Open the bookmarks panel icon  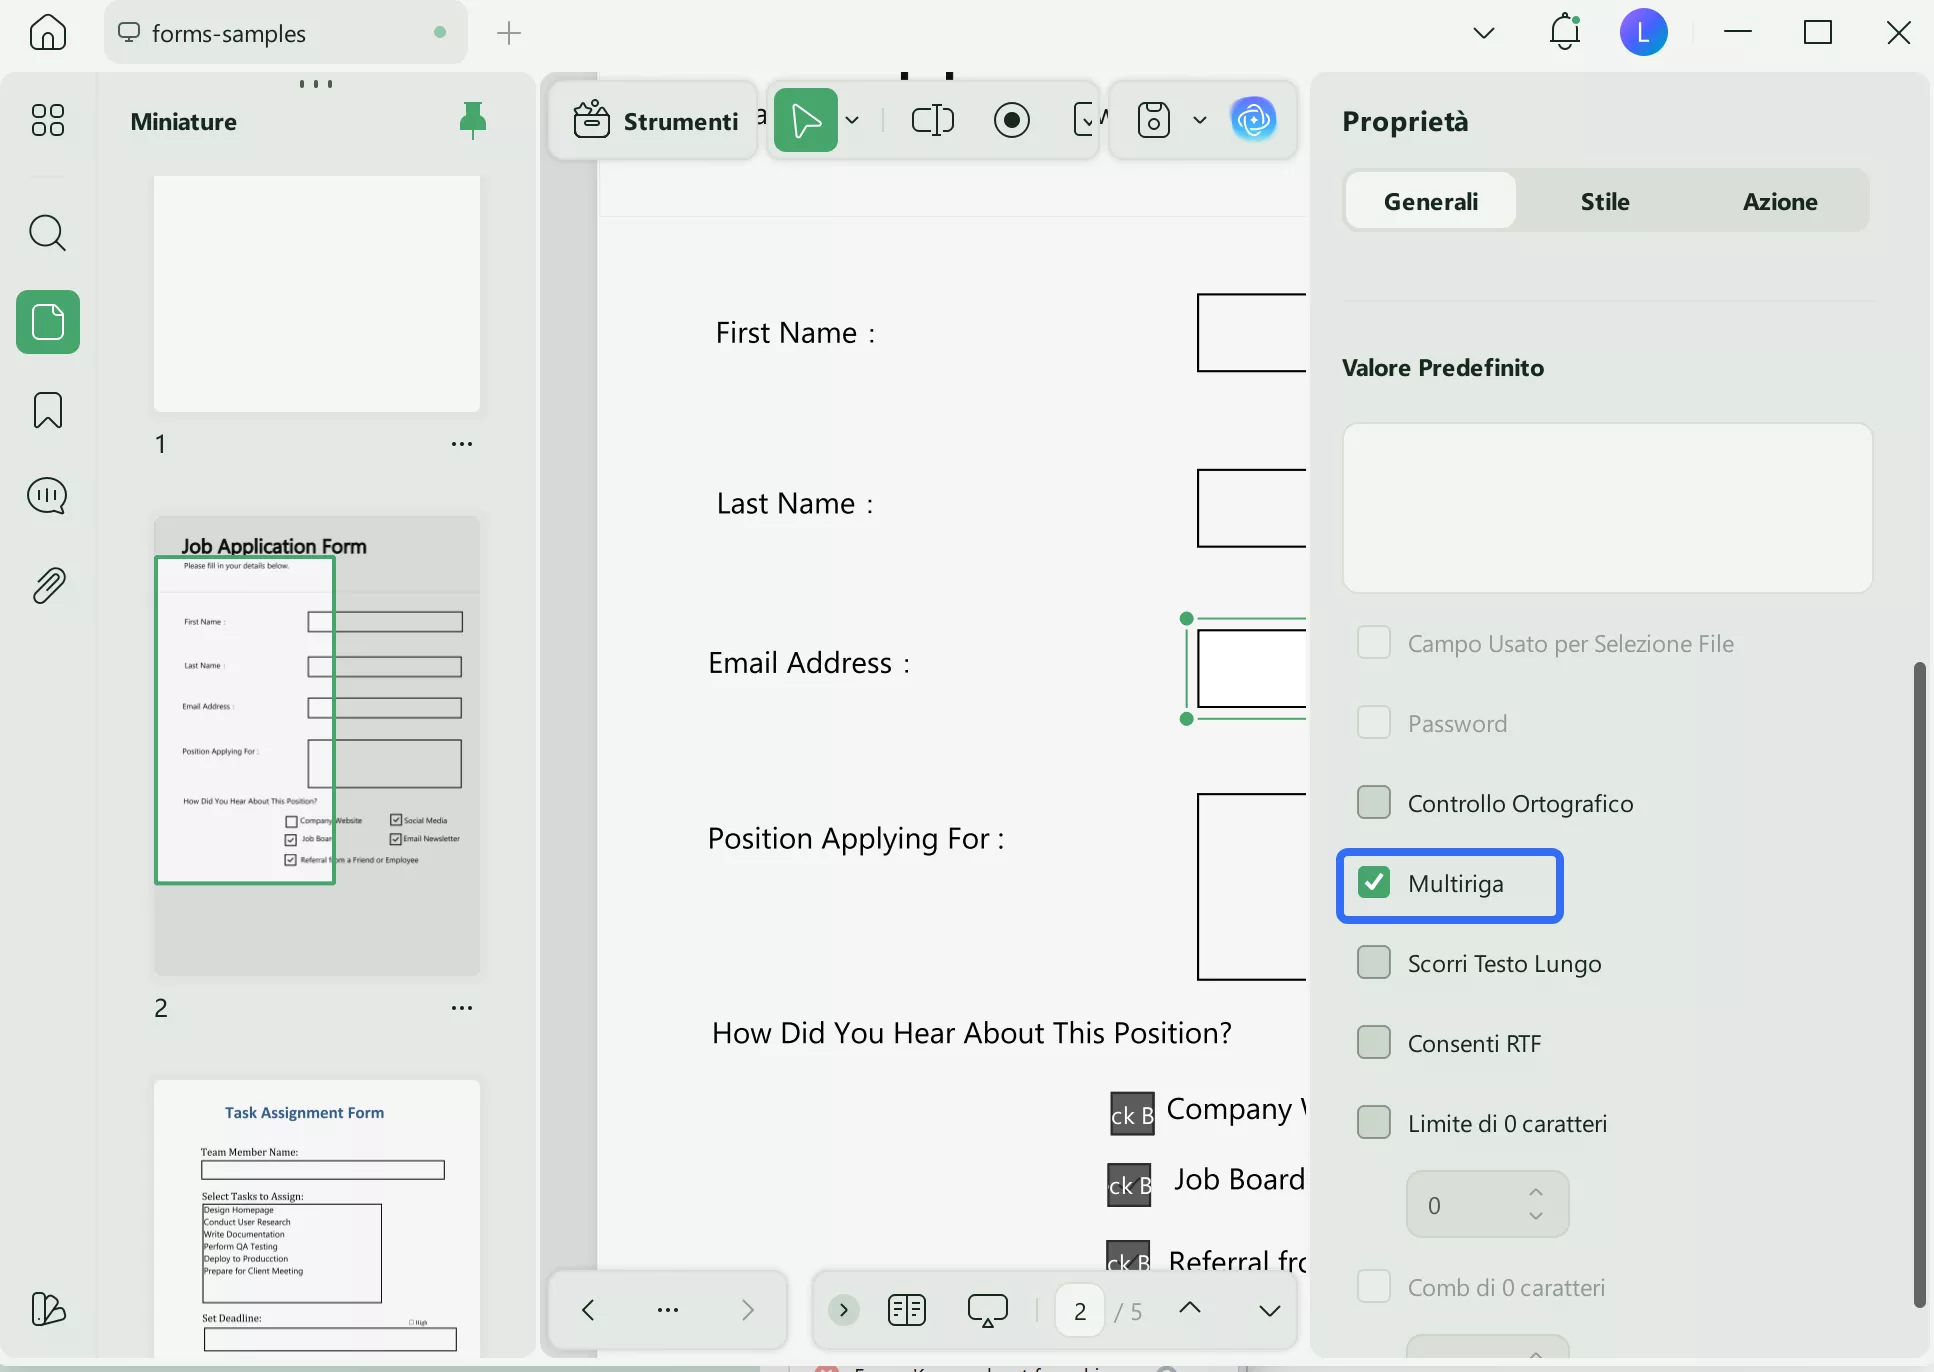click(x=48, y=410)
